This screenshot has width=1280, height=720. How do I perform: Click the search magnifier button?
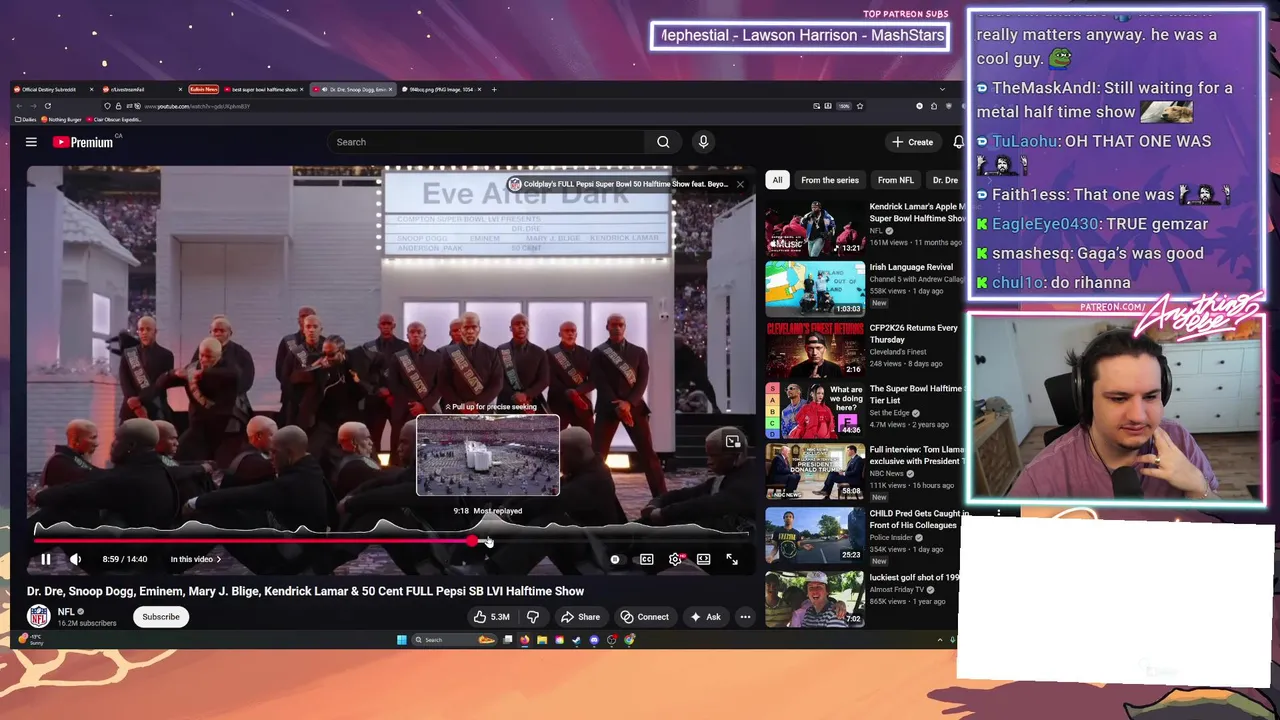(663, 142)
